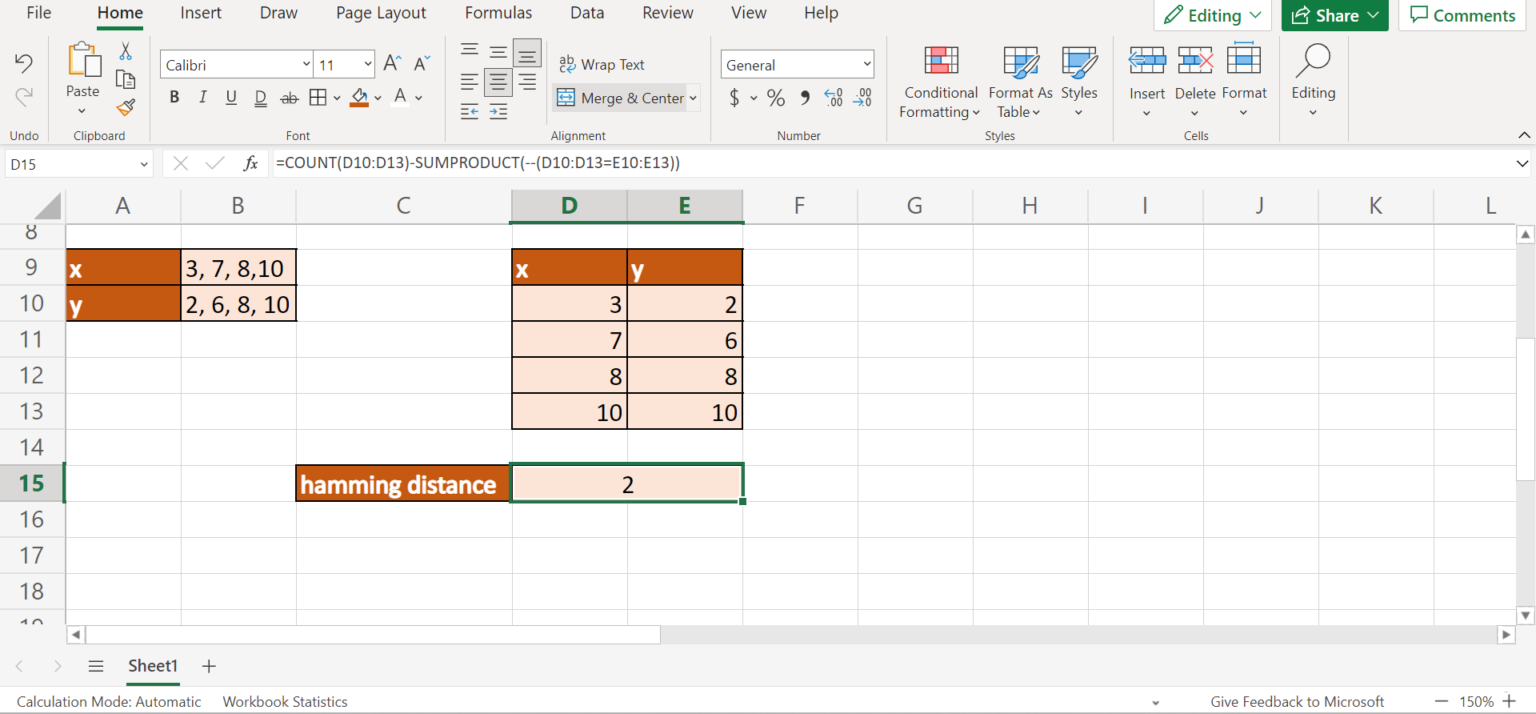Open Workbook Statistics from the status bar

tap(284, 701)
